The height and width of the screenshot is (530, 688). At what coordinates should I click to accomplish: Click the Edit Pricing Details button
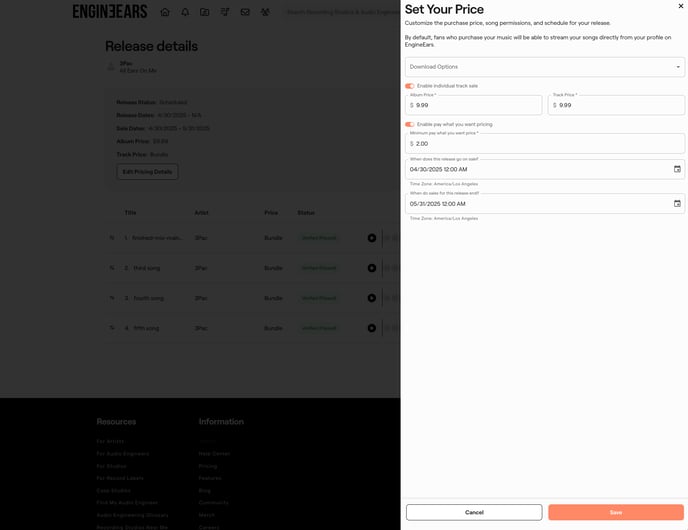[x=147, y=172]
